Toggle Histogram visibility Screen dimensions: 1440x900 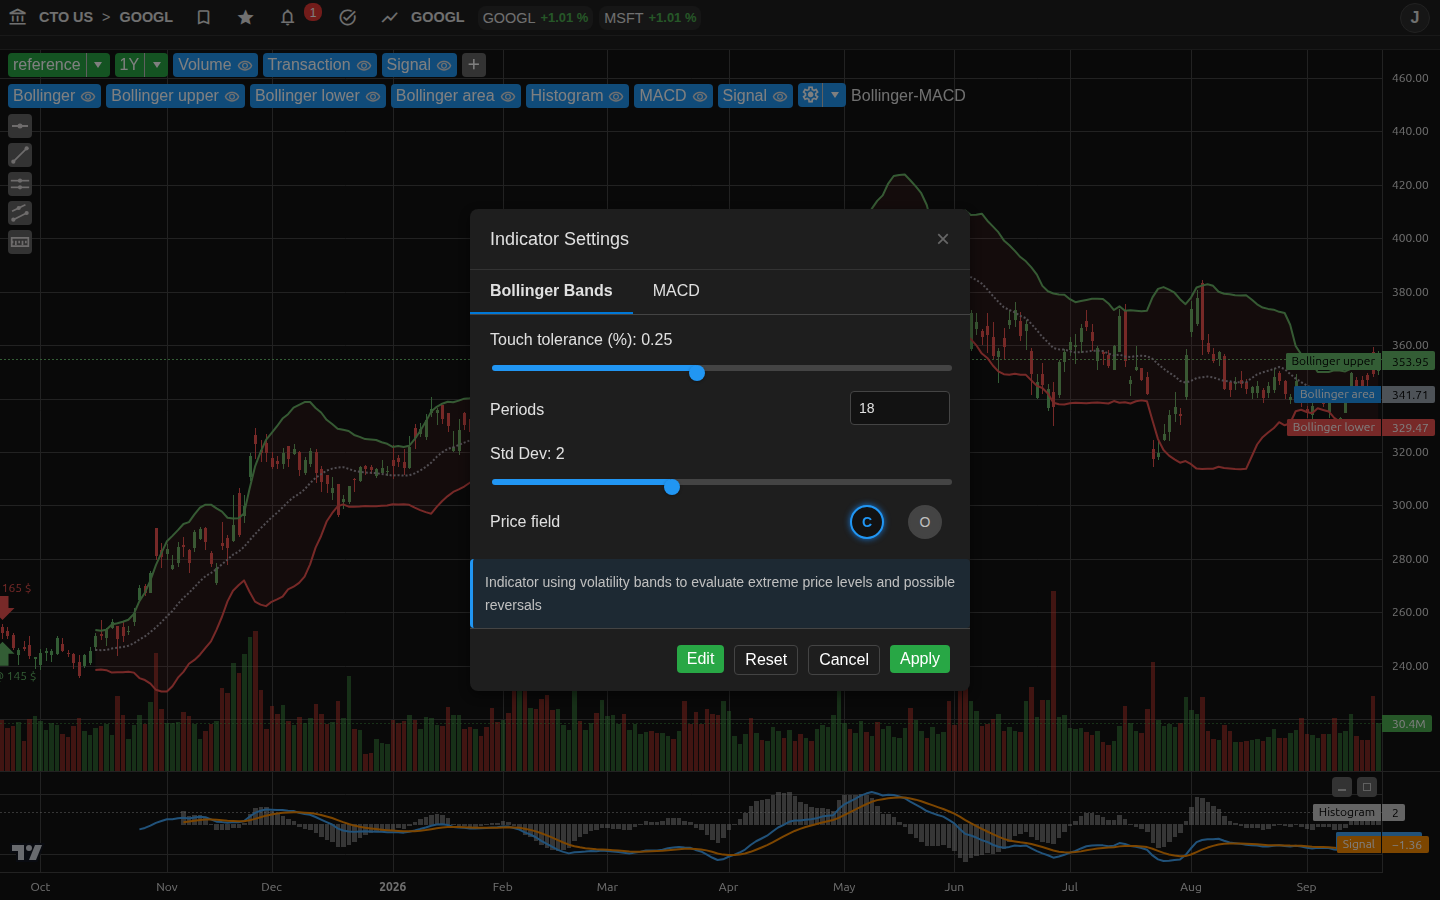coord(616,96)
